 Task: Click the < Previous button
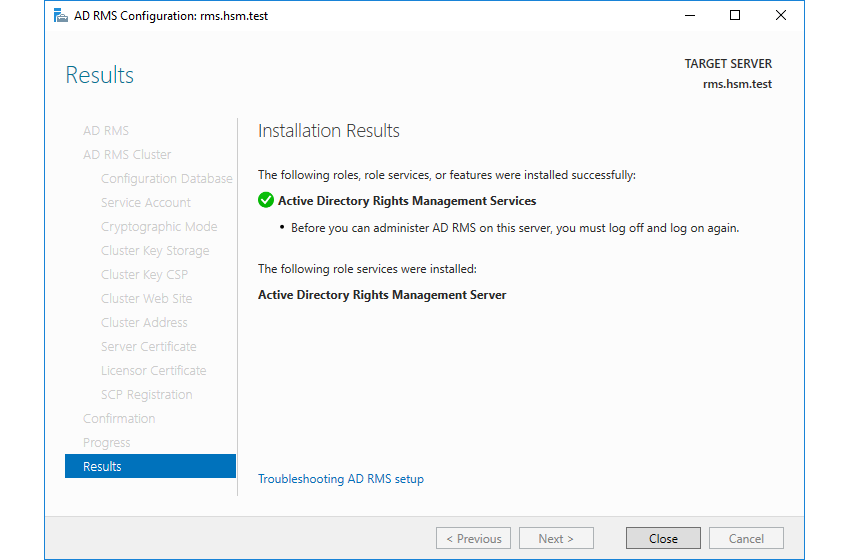point(473,538)
